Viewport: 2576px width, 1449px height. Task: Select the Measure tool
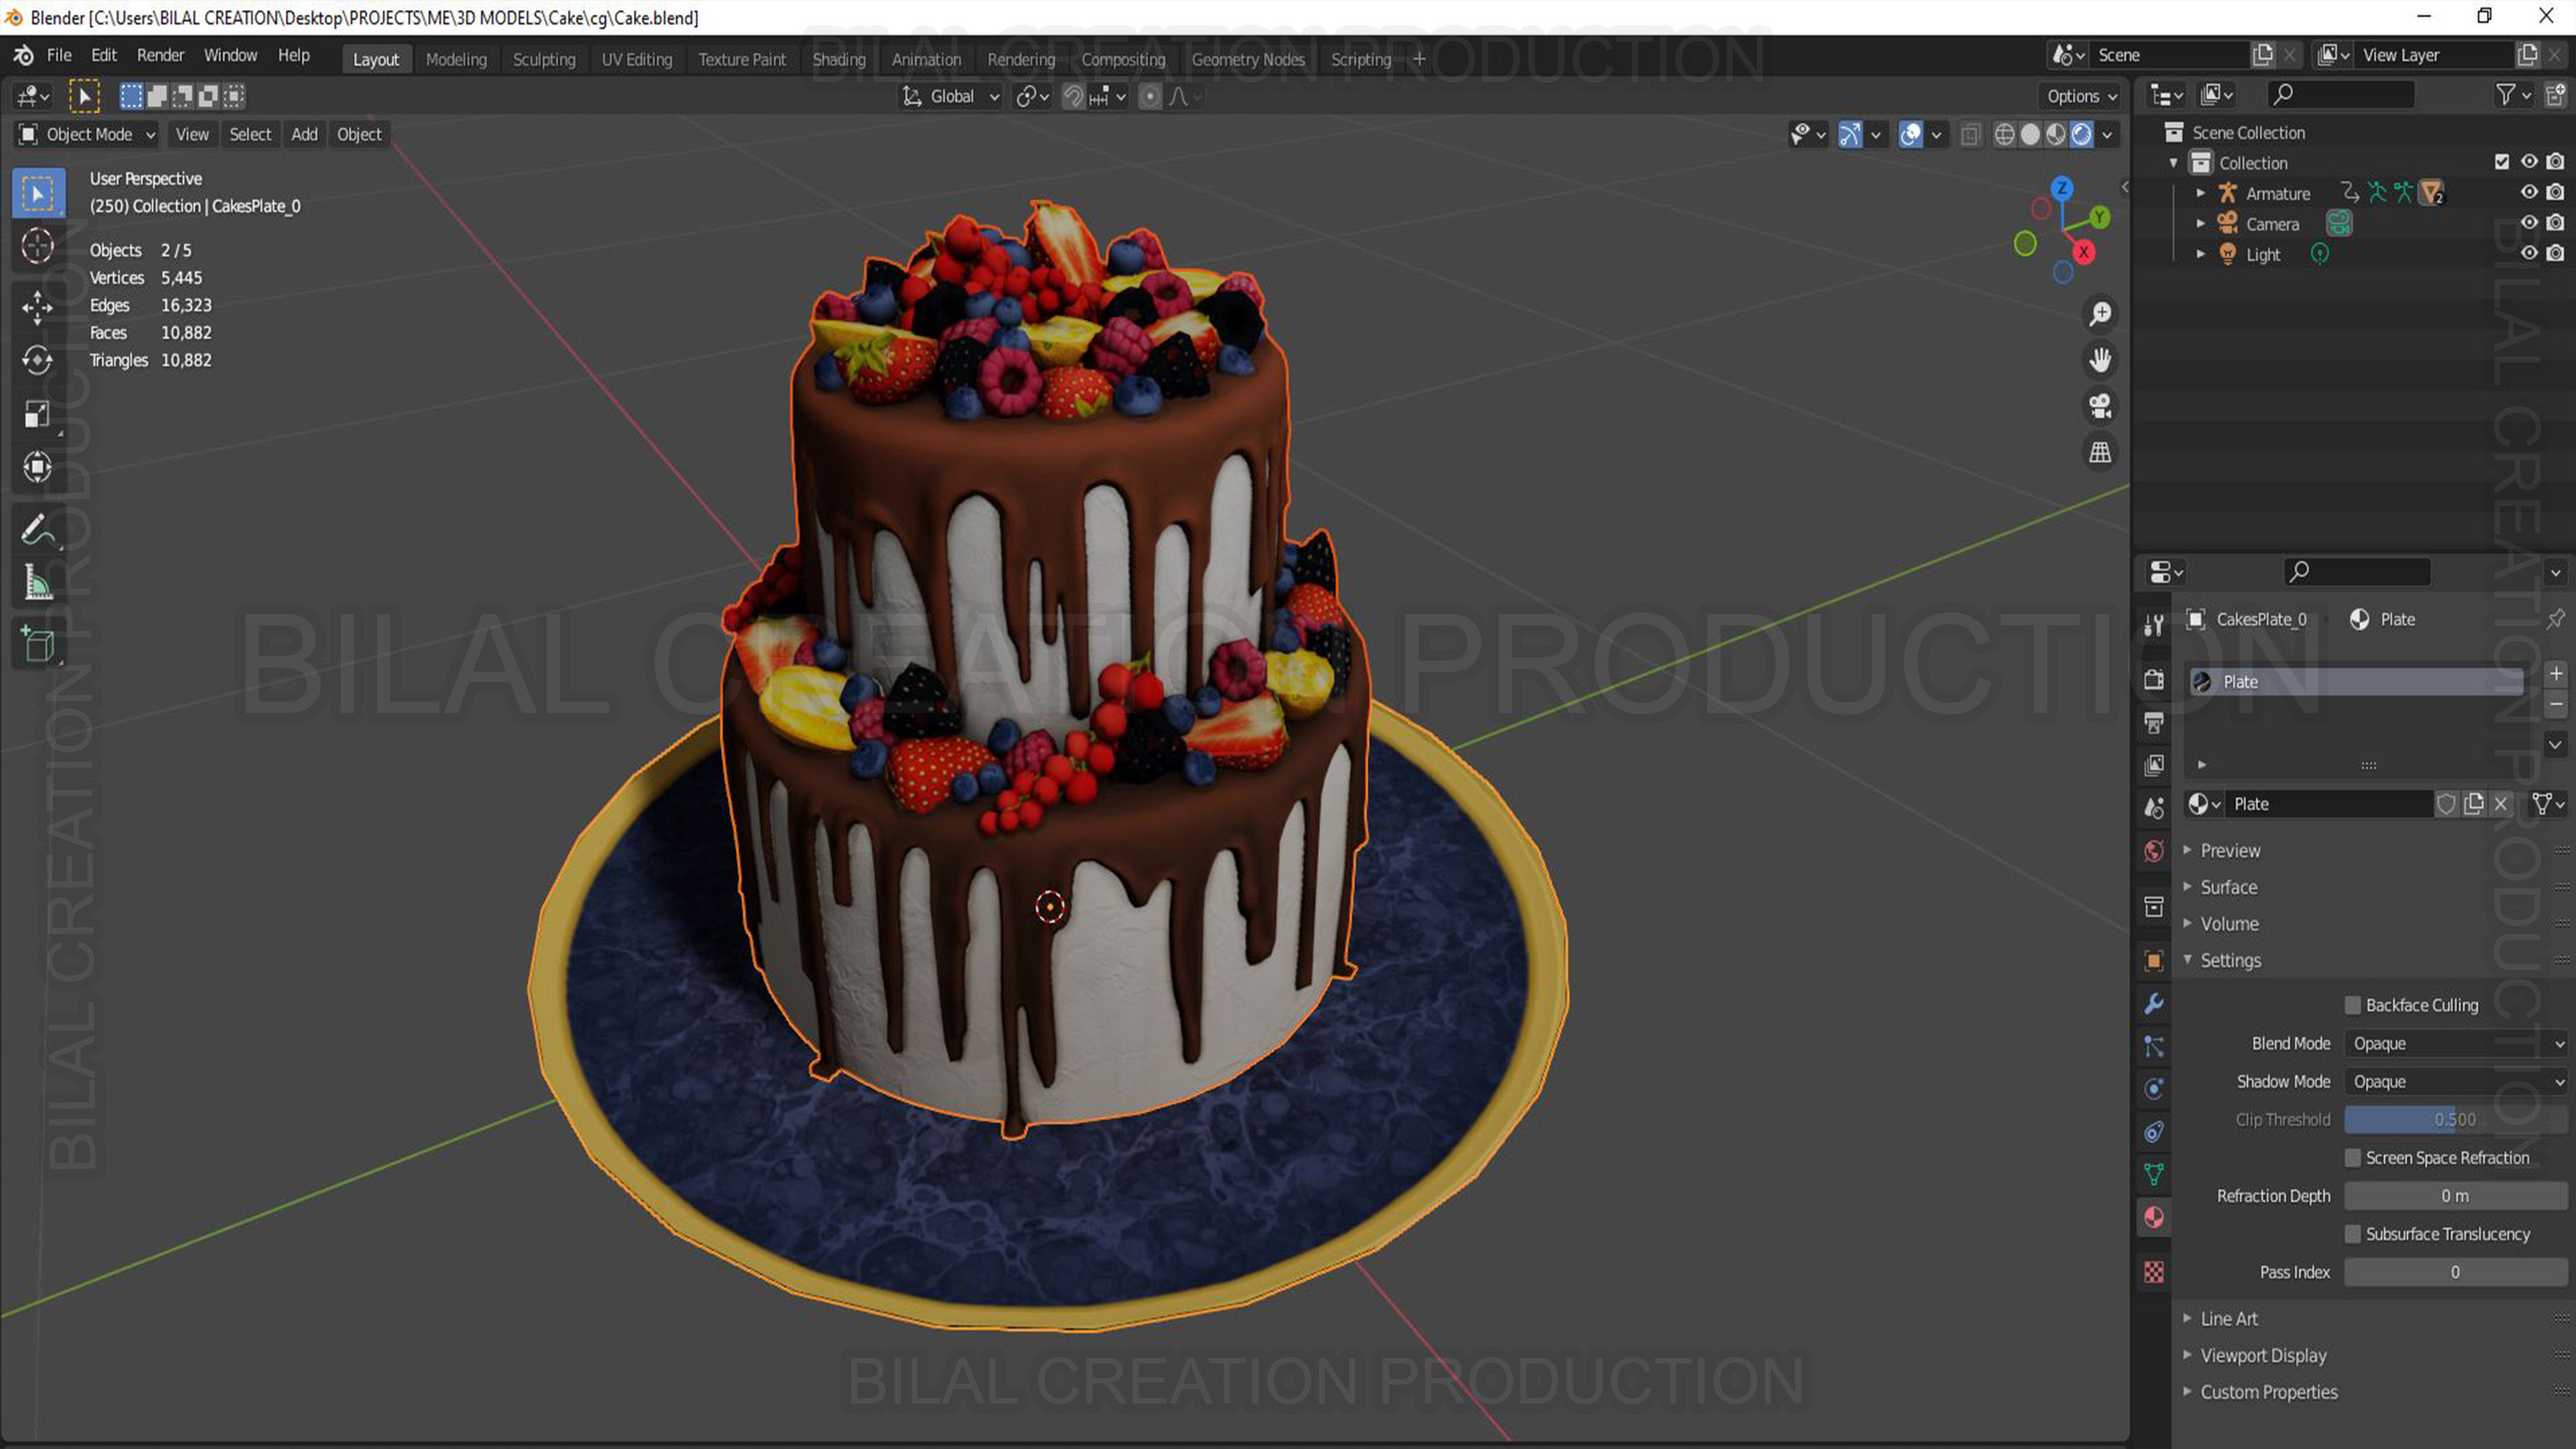38,583
